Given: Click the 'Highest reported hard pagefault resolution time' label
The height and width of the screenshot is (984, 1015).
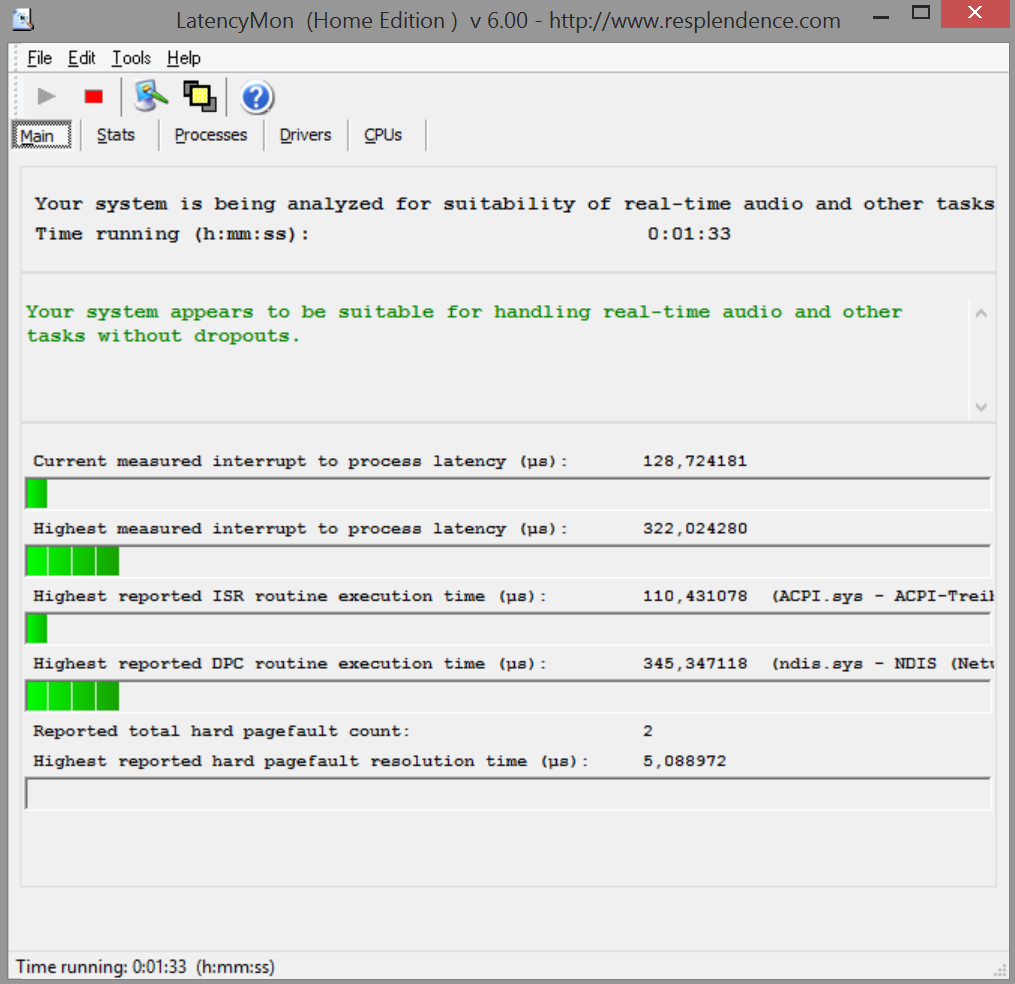Looking at the screenshot, I should coord(311,761).
